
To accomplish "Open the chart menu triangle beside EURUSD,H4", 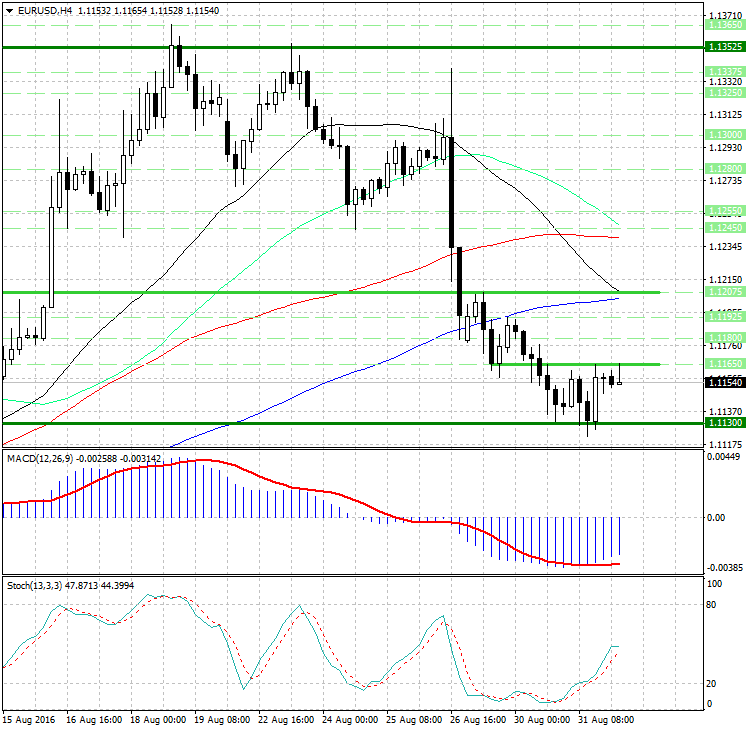I will (x=10, y=10).
